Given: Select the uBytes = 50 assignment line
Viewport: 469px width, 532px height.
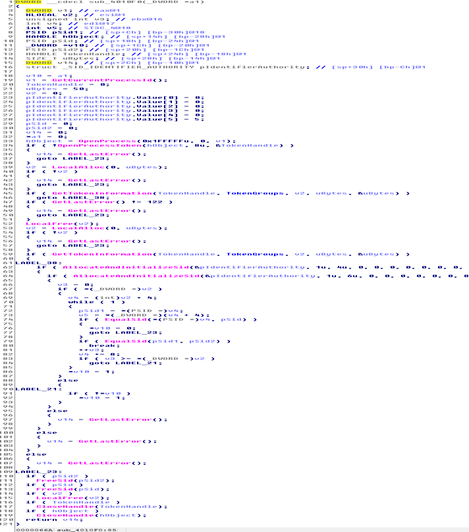Looking at the screenshot, I should tap(57, 89).
